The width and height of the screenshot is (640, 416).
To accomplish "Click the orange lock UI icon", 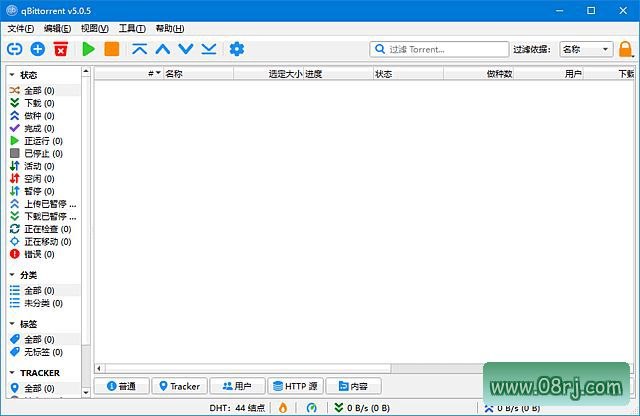I will coord(625,49).
